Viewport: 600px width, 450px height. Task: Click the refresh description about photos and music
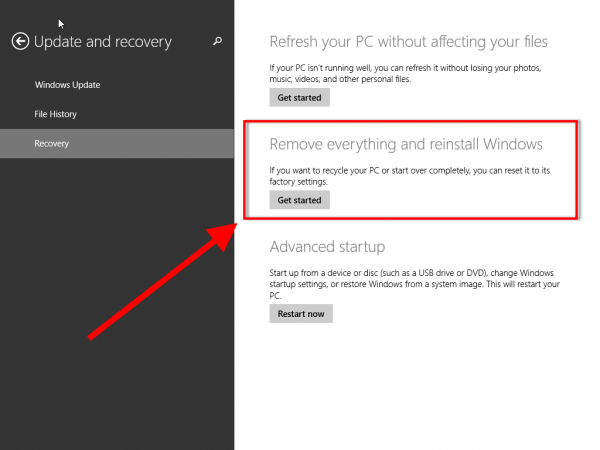(x=405, y=73)
